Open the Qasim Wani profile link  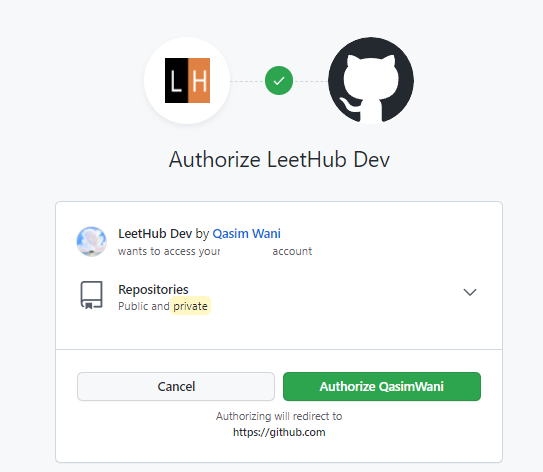(x=246, y=233)
